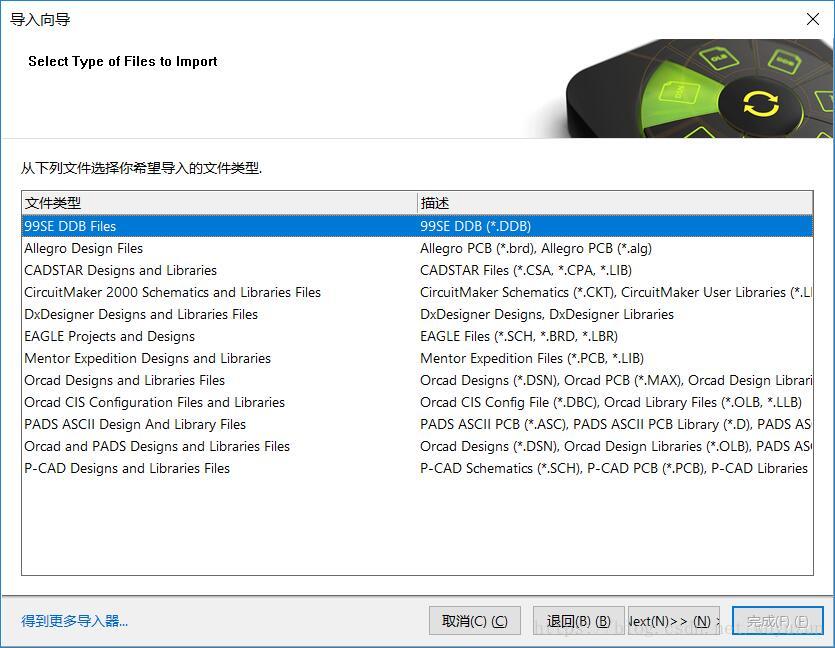Select CircuitMaker 2000 Schematics and Libraries Files

click(x=173, y=292)
